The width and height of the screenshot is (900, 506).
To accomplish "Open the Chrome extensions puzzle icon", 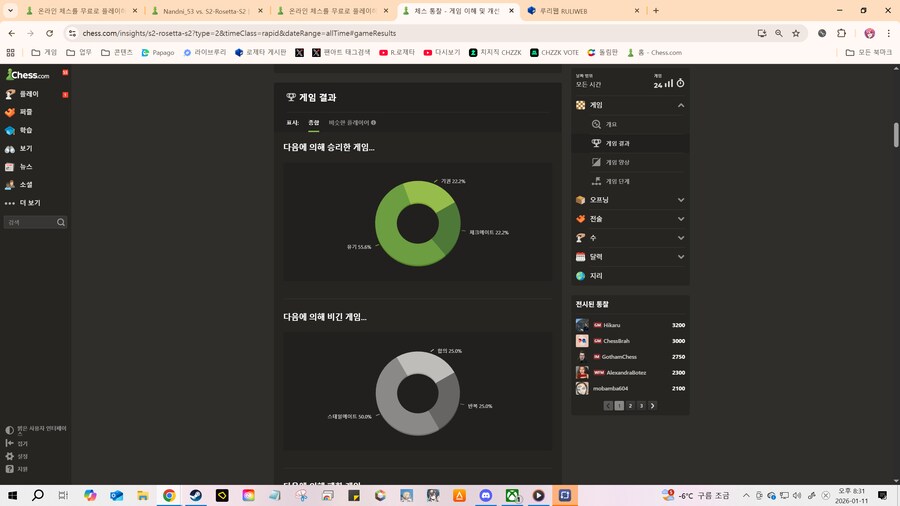I will 841,33.
